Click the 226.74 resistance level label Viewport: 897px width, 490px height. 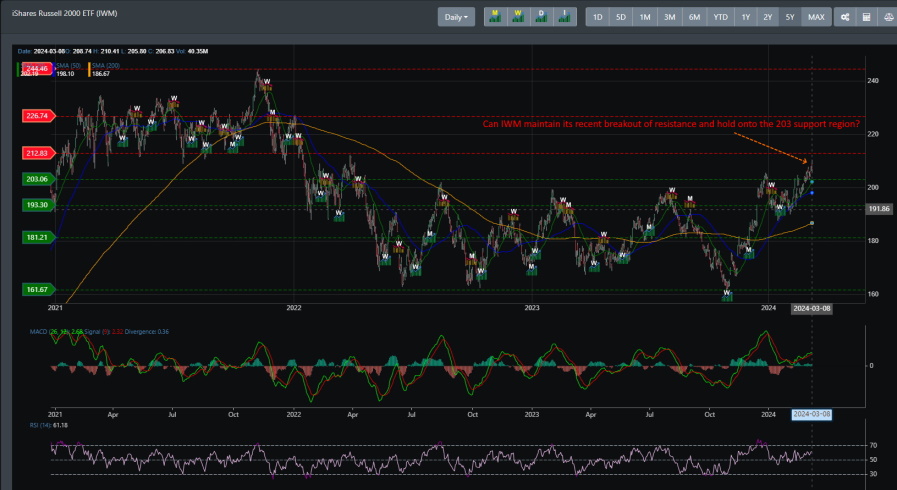click(x=38, y=115)
